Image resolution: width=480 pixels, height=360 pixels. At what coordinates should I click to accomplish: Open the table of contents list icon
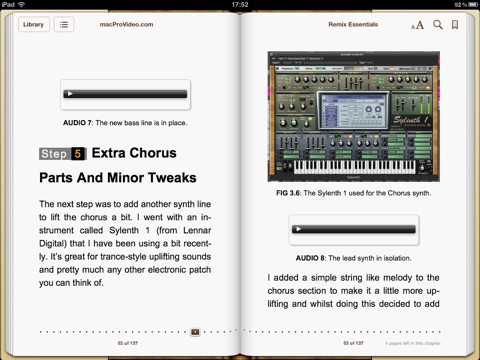[64, 24]
